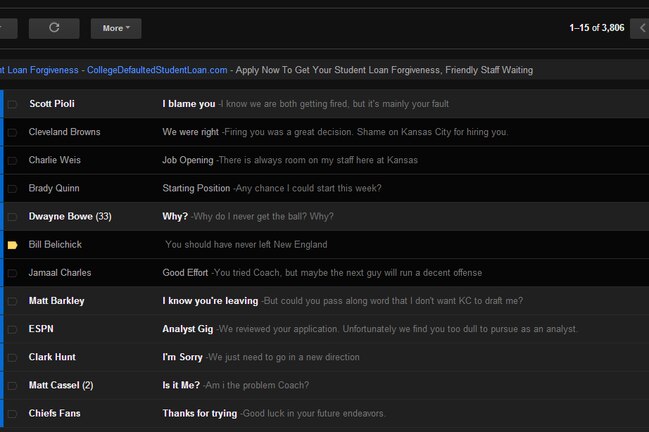The image size is (649, 432).
Task: Click the yellow importance marker on Bill Belichick
Action: (12, 245)
